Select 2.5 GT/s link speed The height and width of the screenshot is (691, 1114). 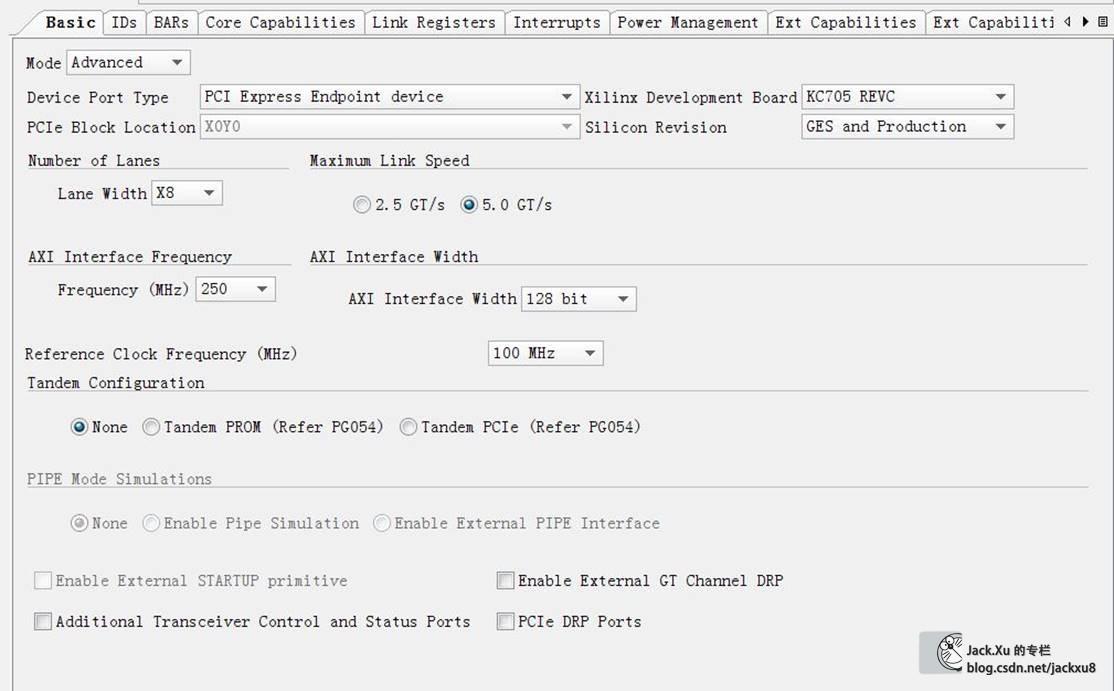point(362,205)
